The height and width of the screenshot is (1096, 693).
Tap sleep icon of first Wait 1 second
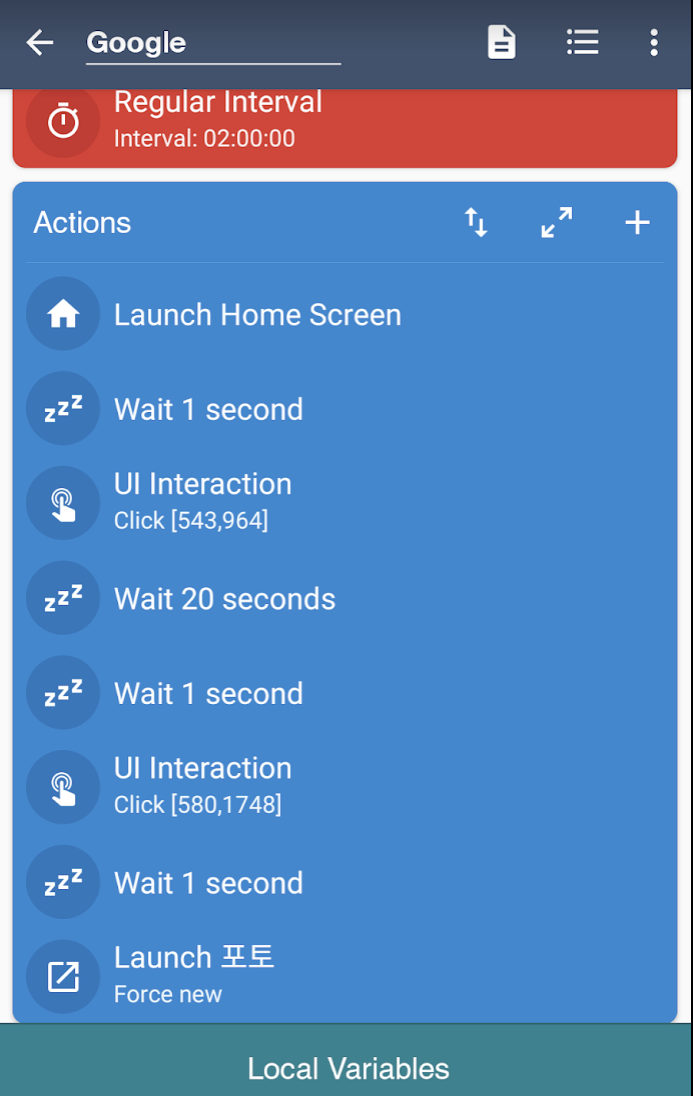(x=63, y=408)
